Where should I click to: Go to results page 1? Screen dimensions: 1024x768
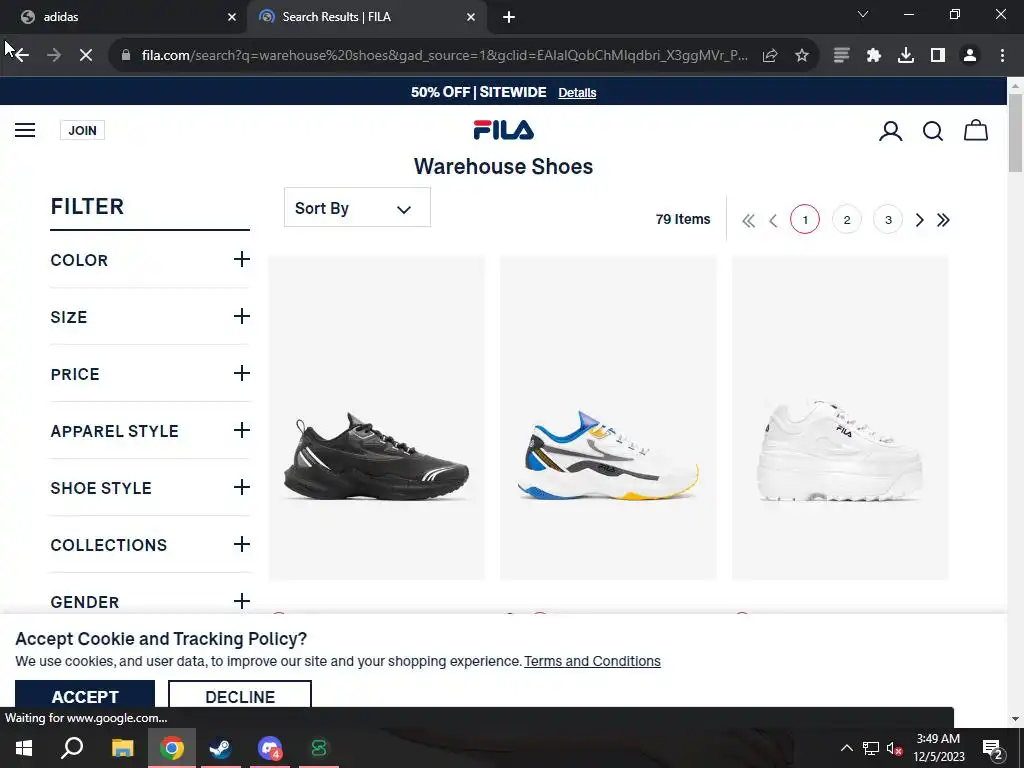805,220
